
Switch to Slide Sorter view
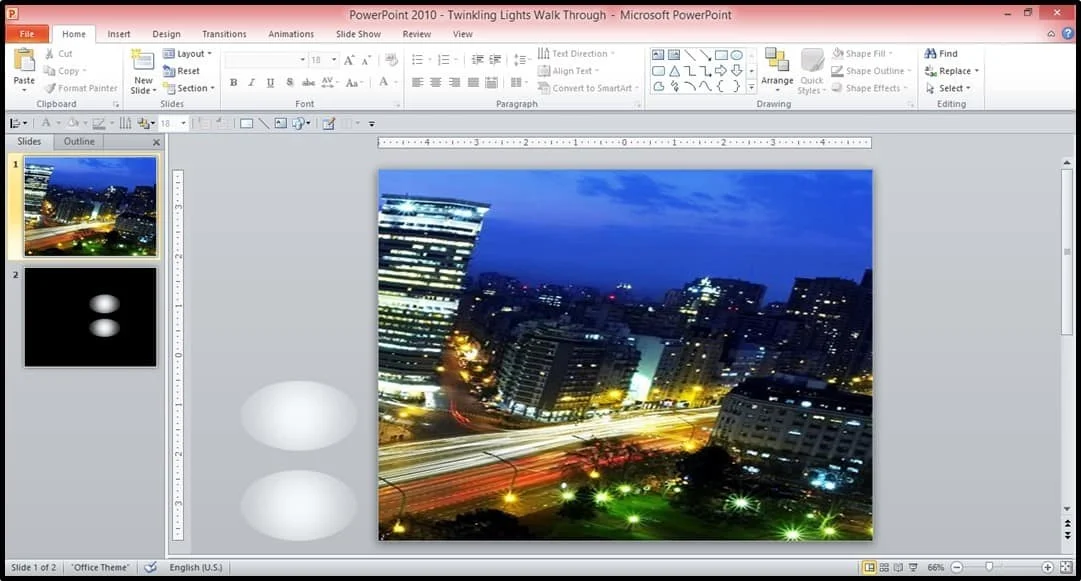[884, 567]
